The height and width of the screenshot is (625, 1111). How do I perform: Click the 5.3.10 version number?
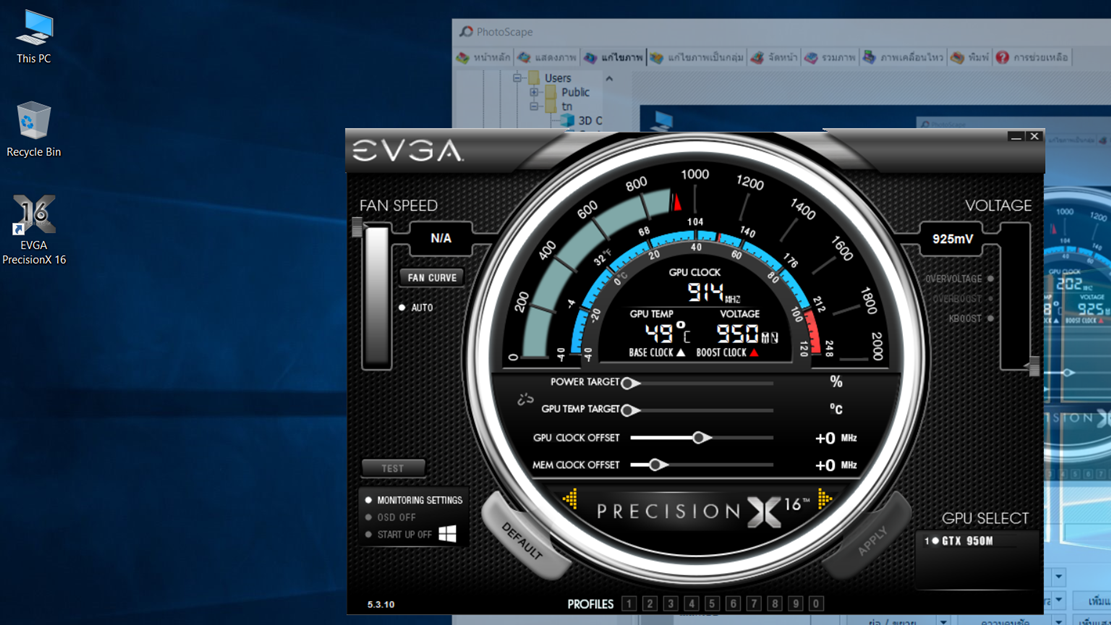(381, 604)
